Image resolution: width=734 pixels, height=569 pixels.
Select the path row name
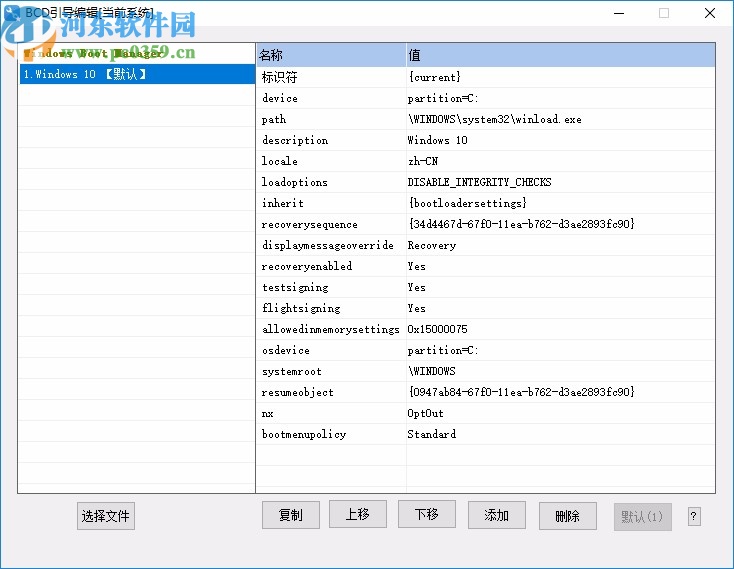[x=274, y=119]
